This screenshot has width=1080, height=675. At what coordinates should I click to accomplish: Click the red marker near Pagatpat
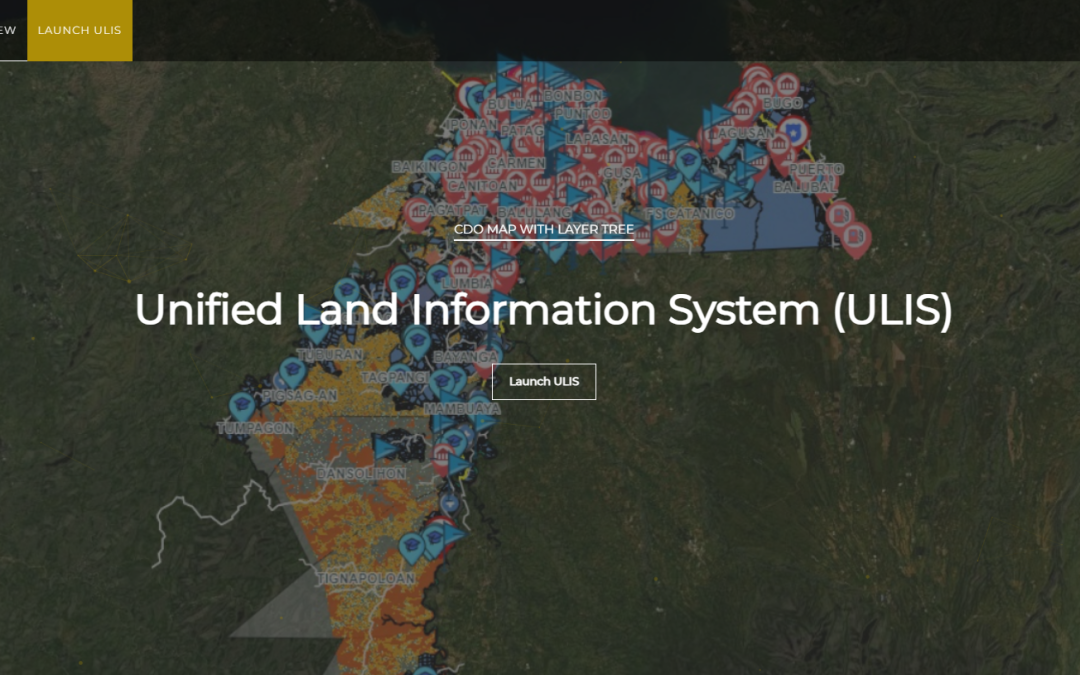[x=416, y=208]
